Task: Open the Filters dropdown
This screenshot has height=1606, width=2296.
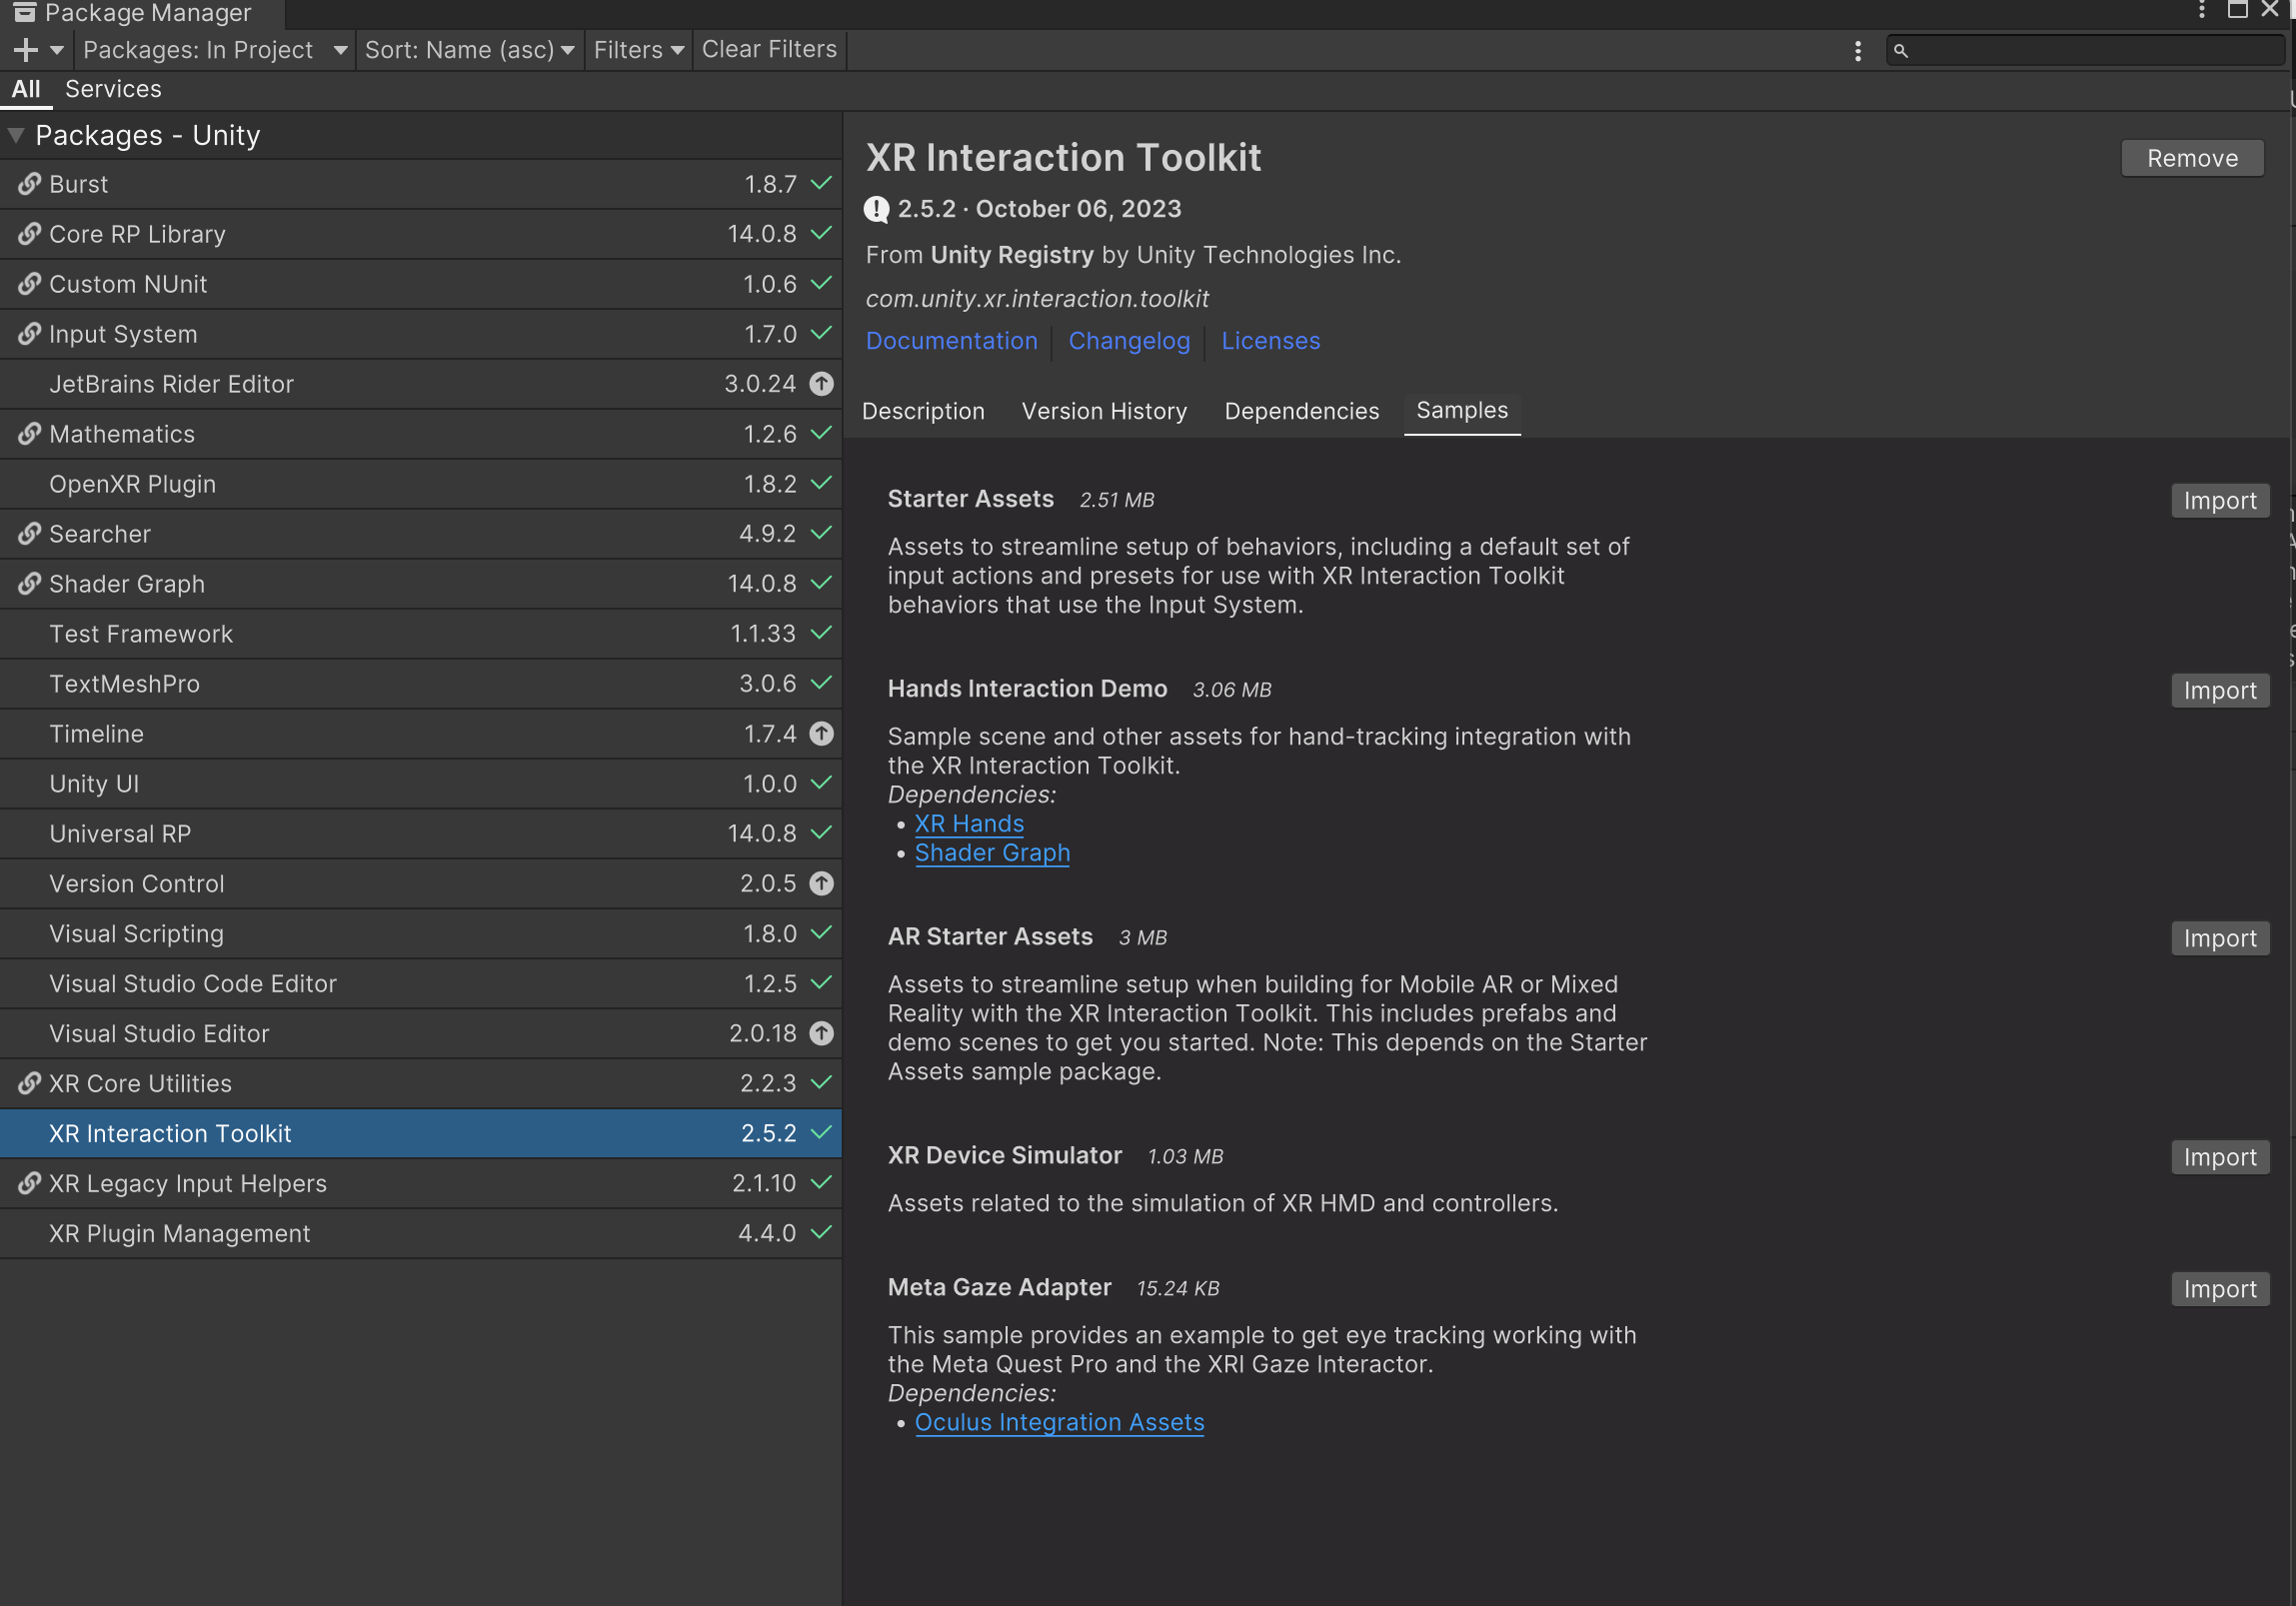Action: (x=638, y=50)
